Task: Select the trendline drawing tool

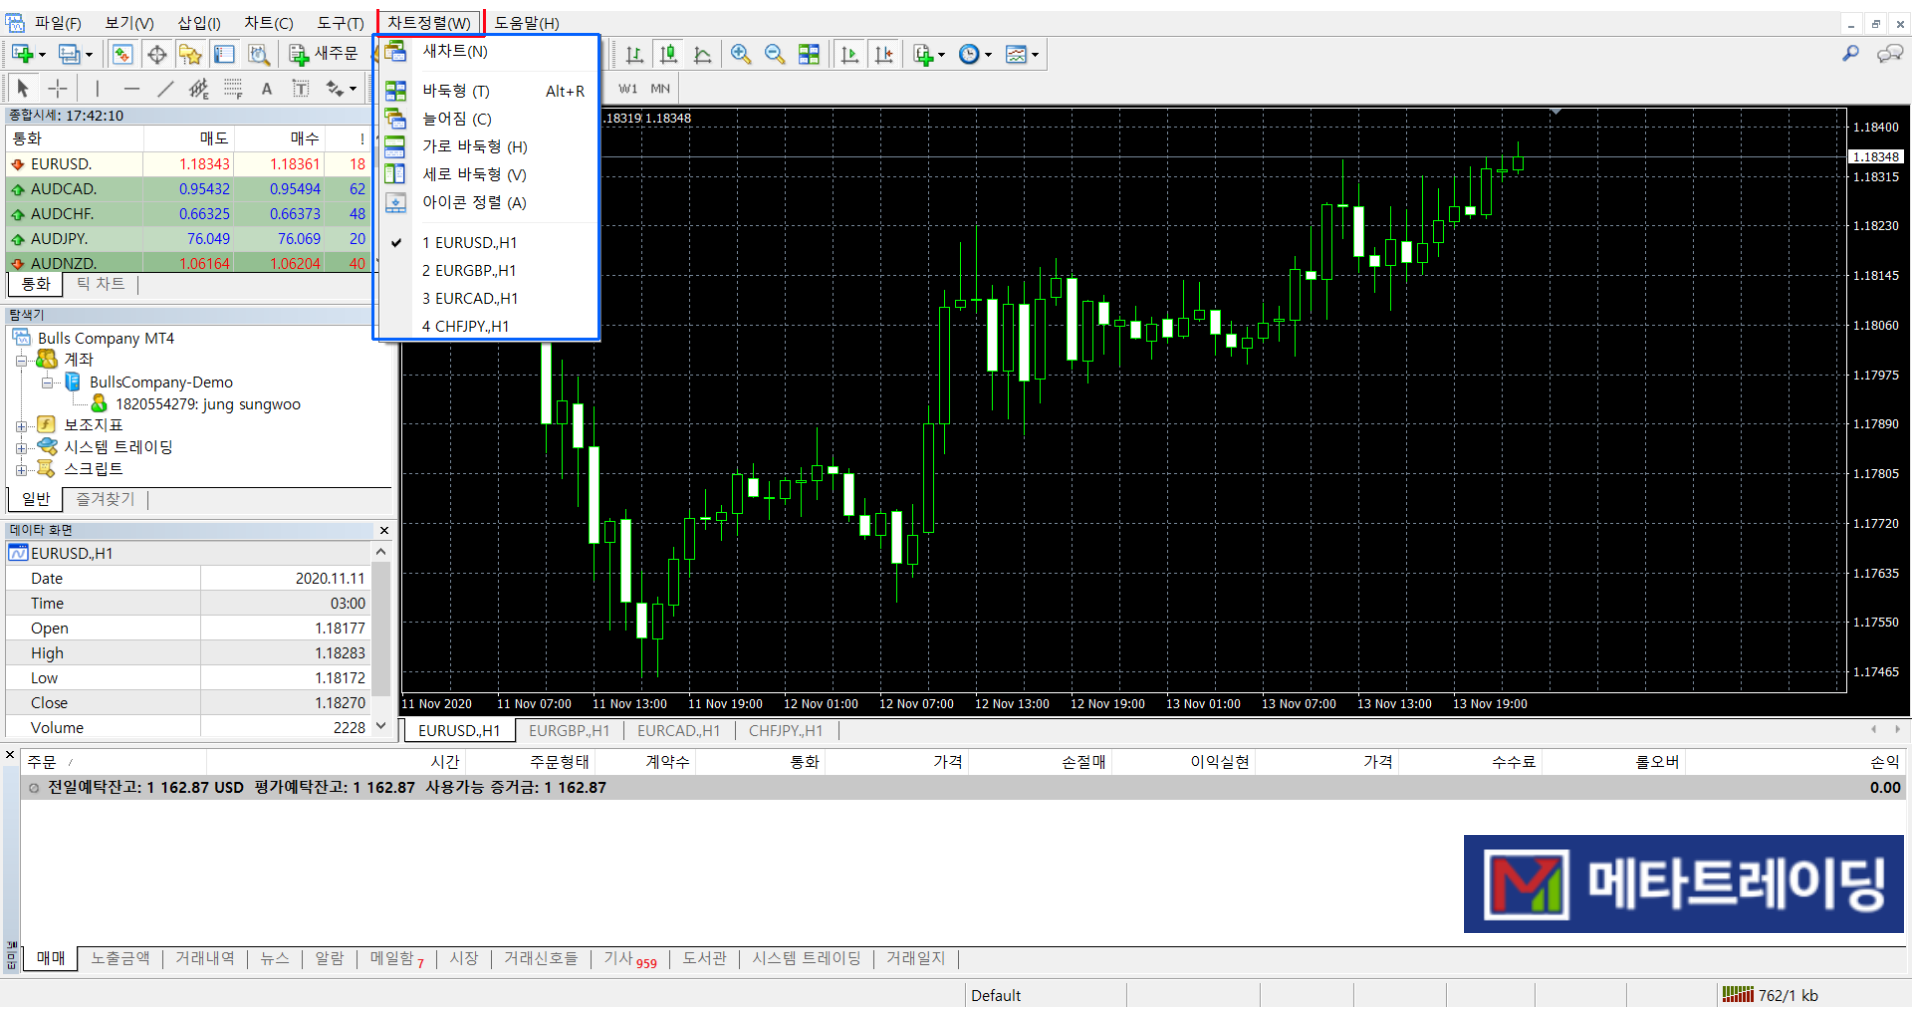Action: pyautogui.click(x=165, y=89)
